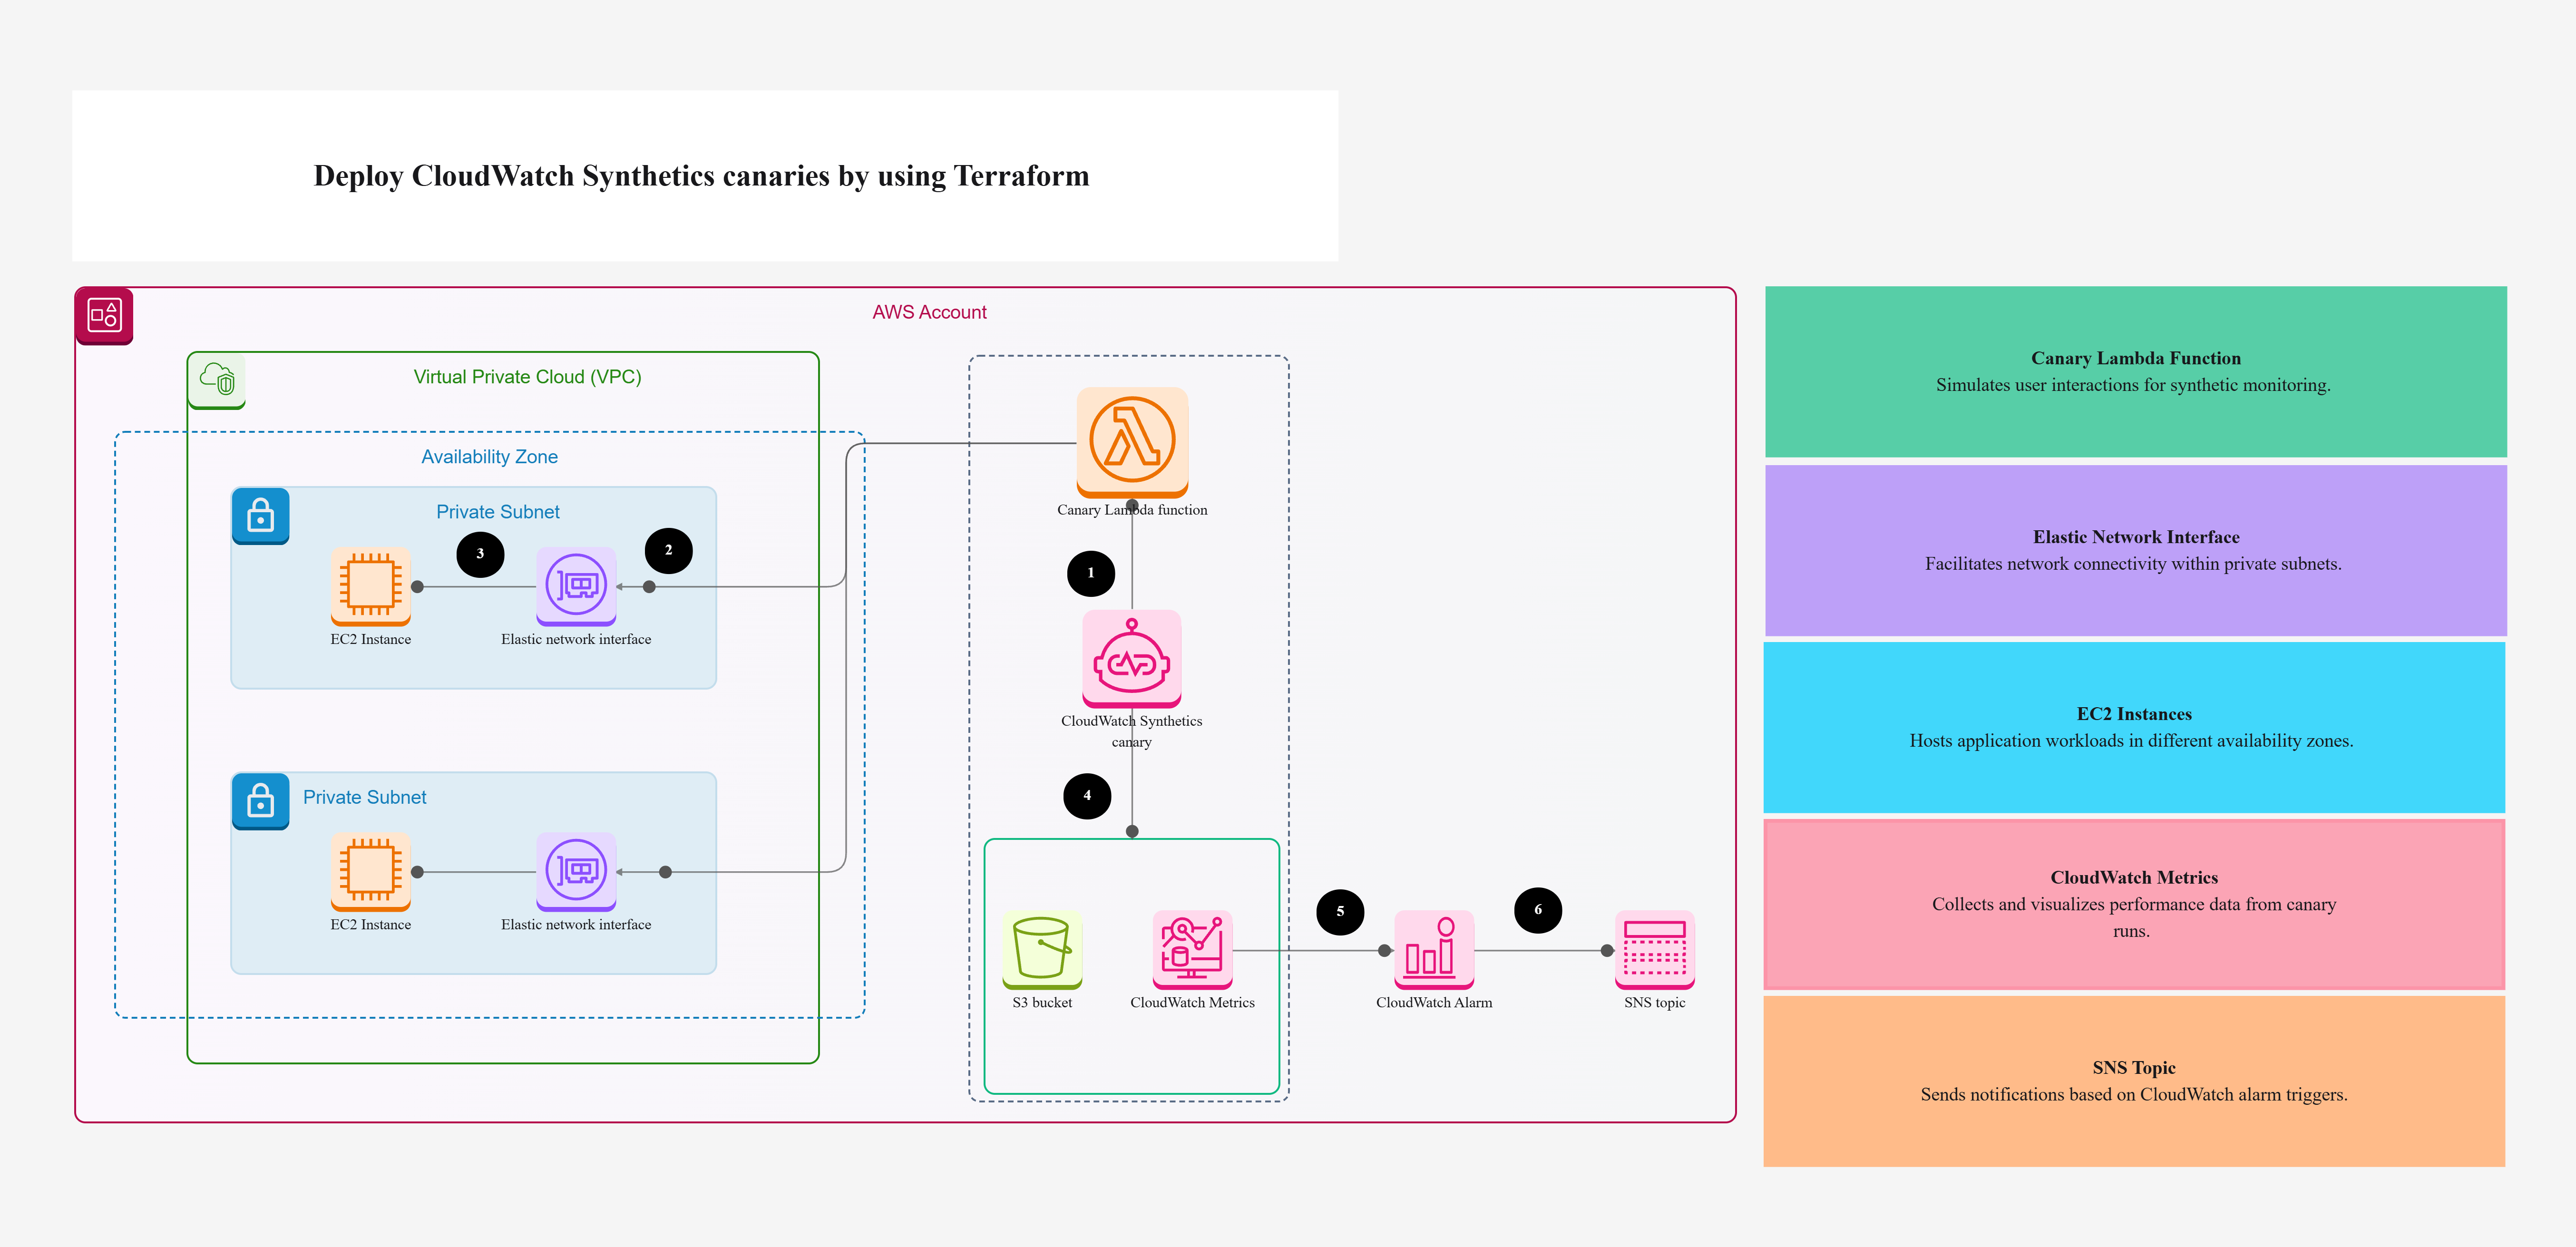Click the lower Private Subnet label

click(x=364, y=797)
